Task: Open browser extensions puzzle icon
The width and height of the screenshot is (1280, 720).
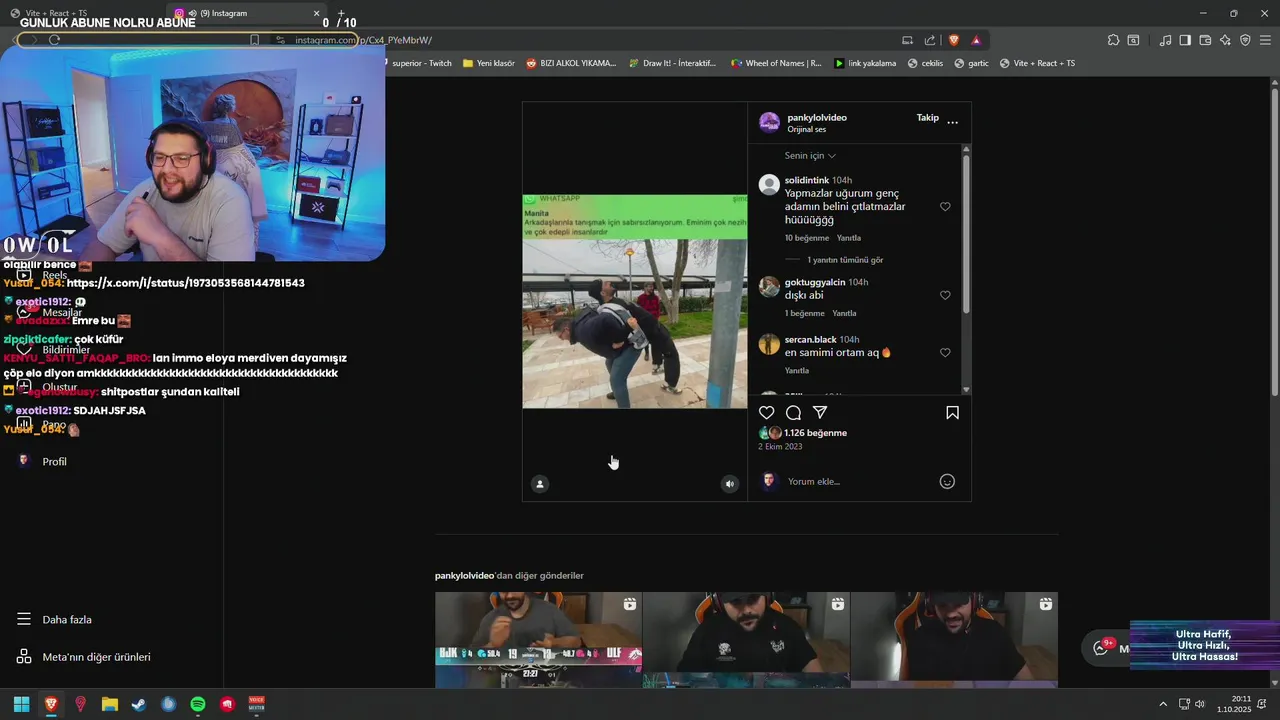Action: pyautogui.click(x=1113, y=40)
